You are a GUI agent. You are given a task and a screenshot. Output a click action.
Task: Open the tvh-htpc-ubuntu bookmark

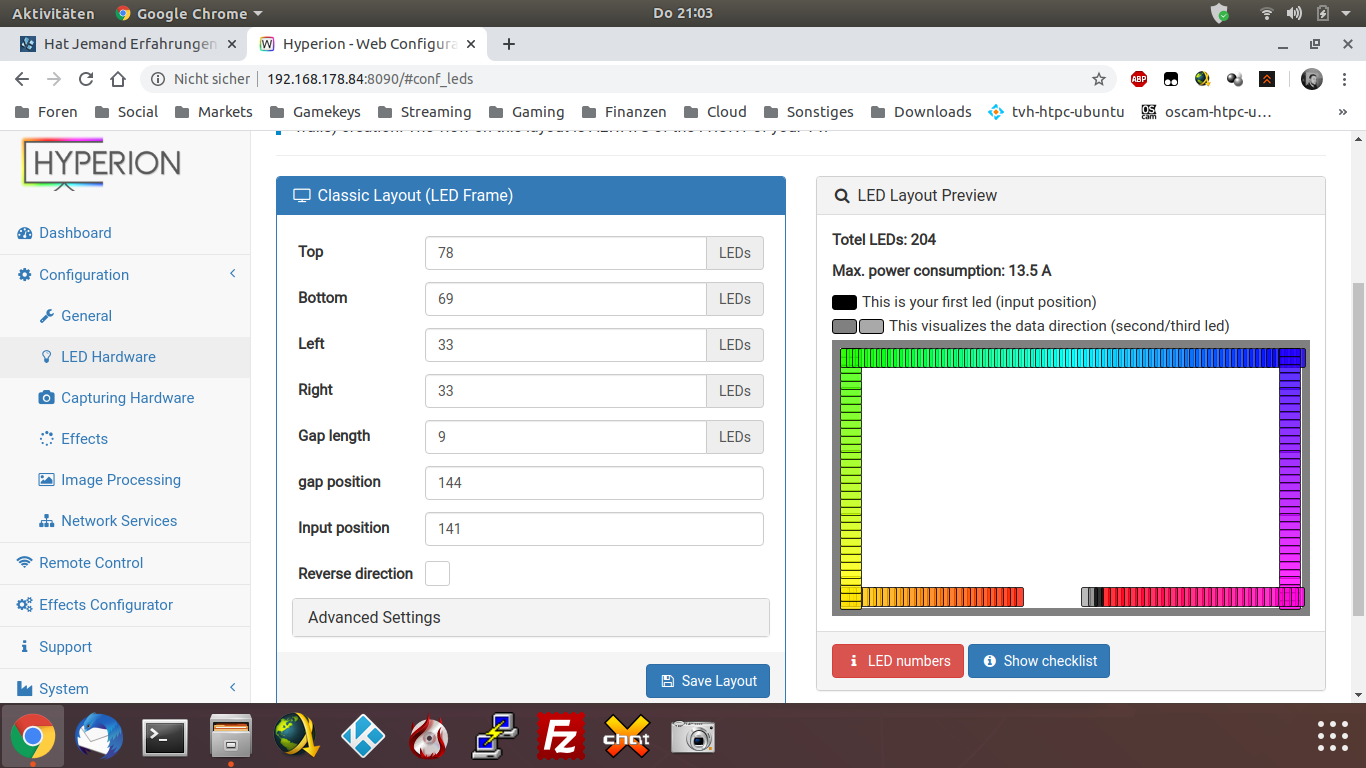[1056, 112]
